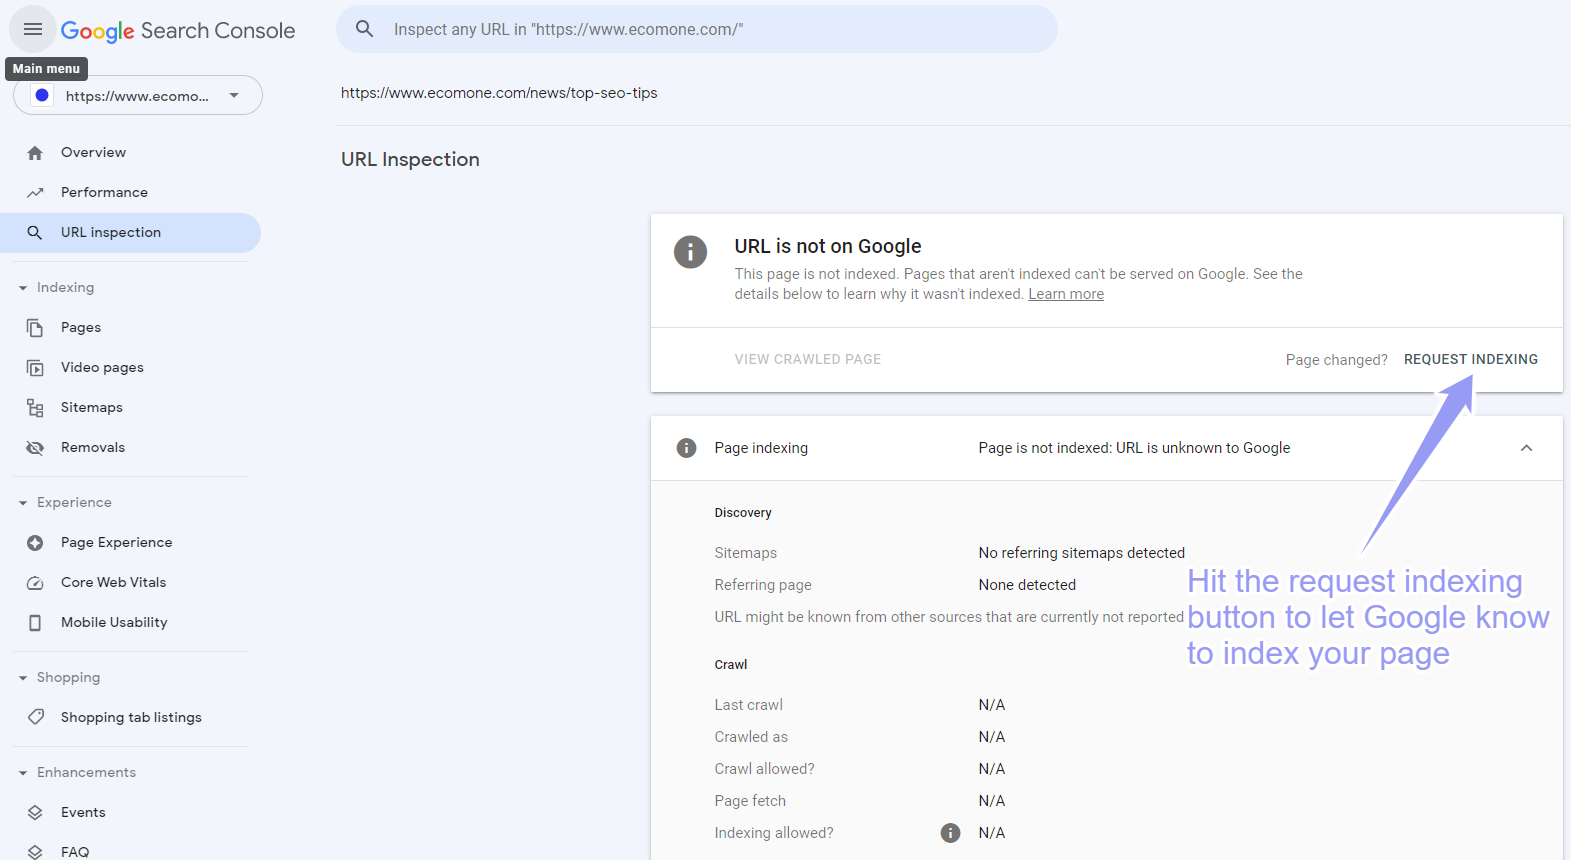Click the Google Search Console logo
The image size is (1571, 860).
click(x=178, y=31)
